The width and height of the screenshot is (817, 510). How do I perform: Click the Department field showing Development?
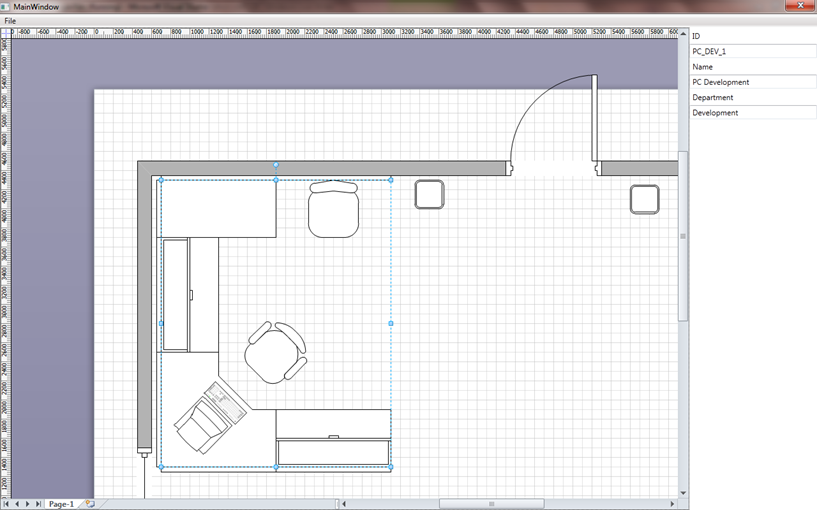pyautogui.click(x=753, y=113)
